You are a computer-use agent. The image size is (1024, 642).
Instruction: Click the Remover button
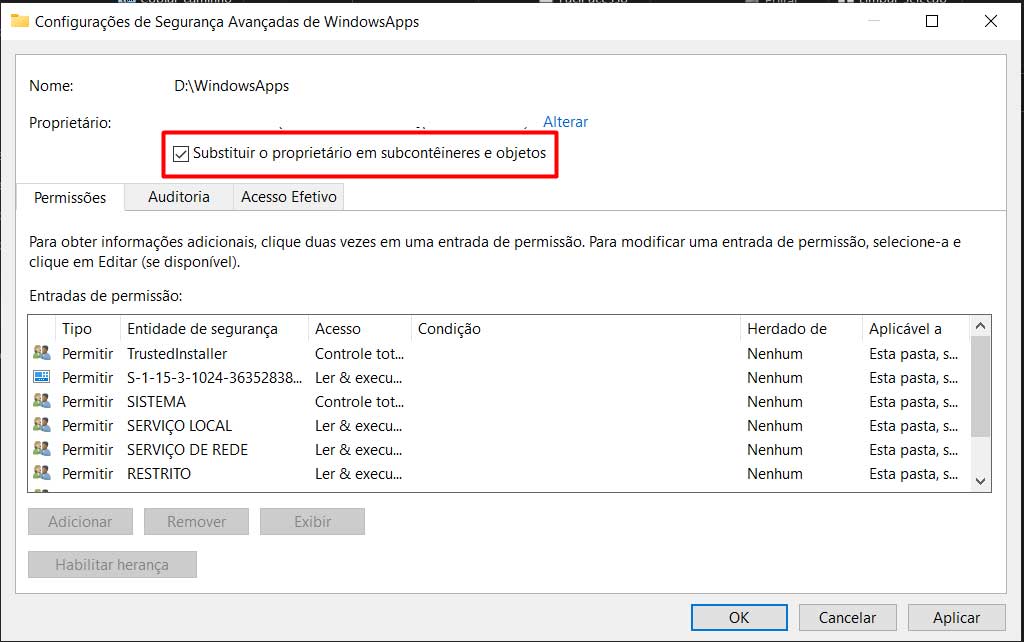coord(197,521)
